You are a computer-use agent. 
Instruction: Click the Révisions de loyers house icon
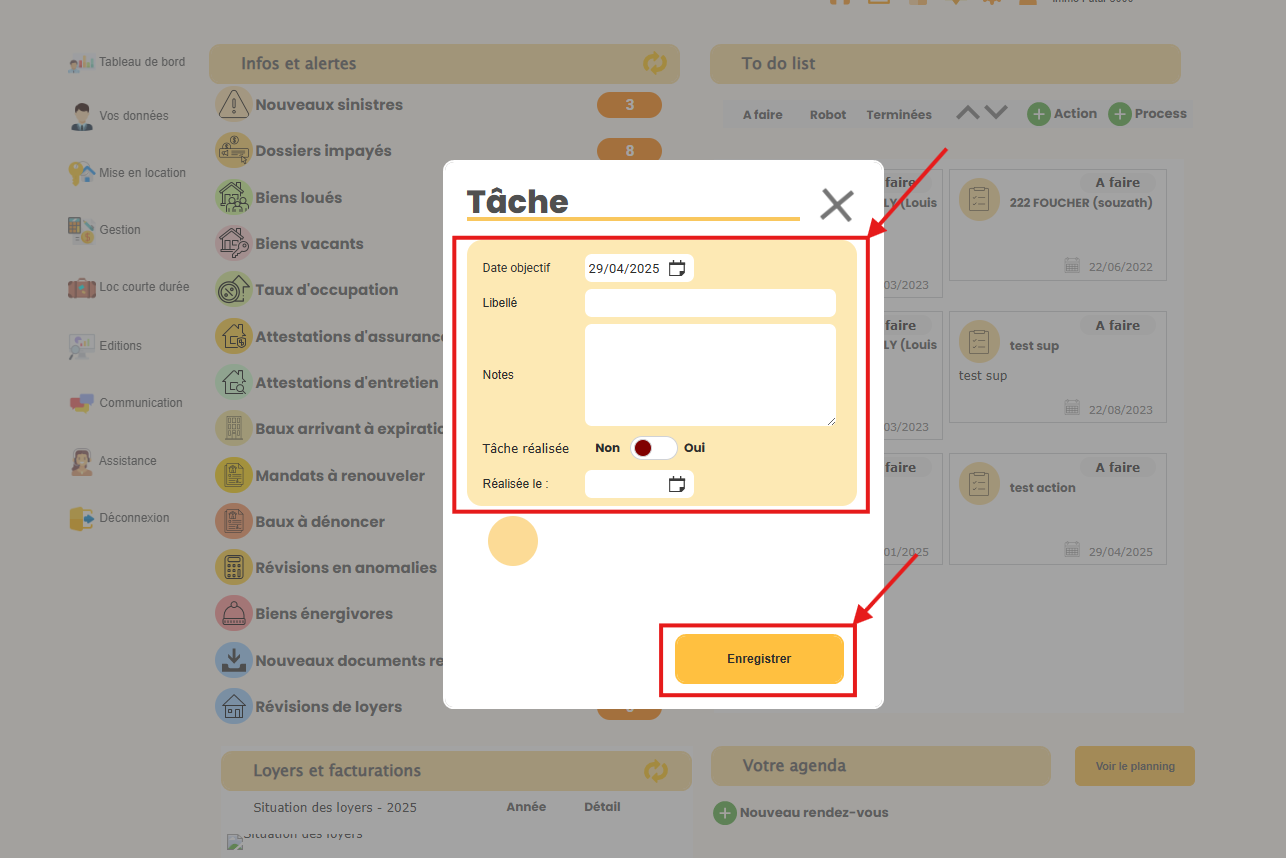pos(233,706)
